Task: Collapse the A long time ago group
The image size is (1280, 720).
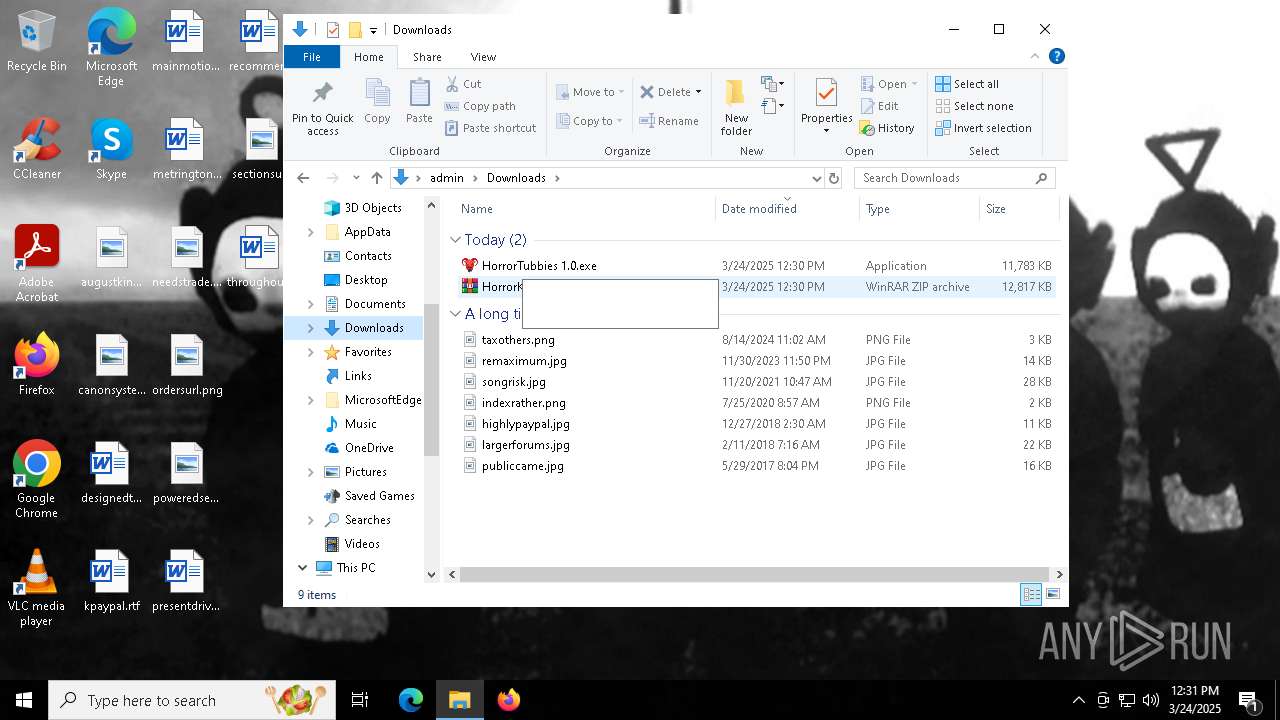Action: [455, 314]
